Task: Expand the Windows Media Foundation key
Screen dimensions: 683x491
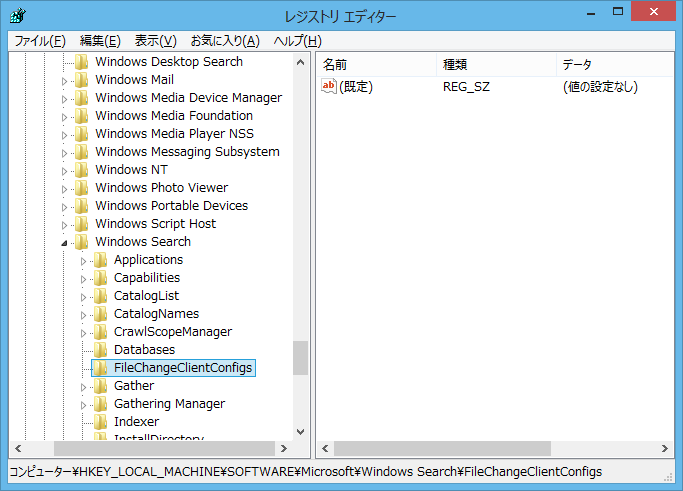Action: [64, 117]
